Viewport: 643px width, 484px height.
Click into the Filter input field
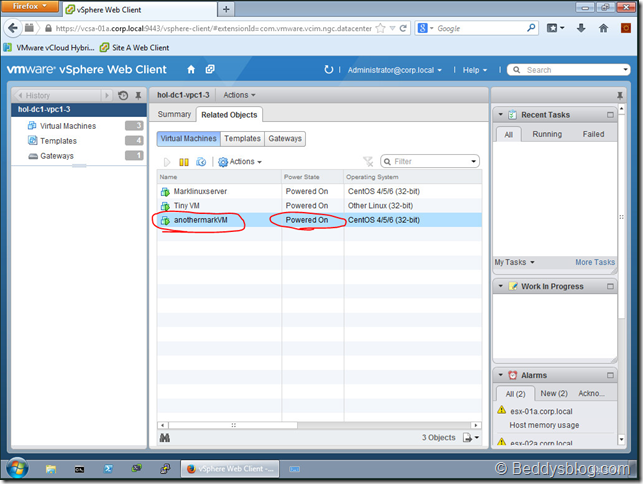[431, 162]
